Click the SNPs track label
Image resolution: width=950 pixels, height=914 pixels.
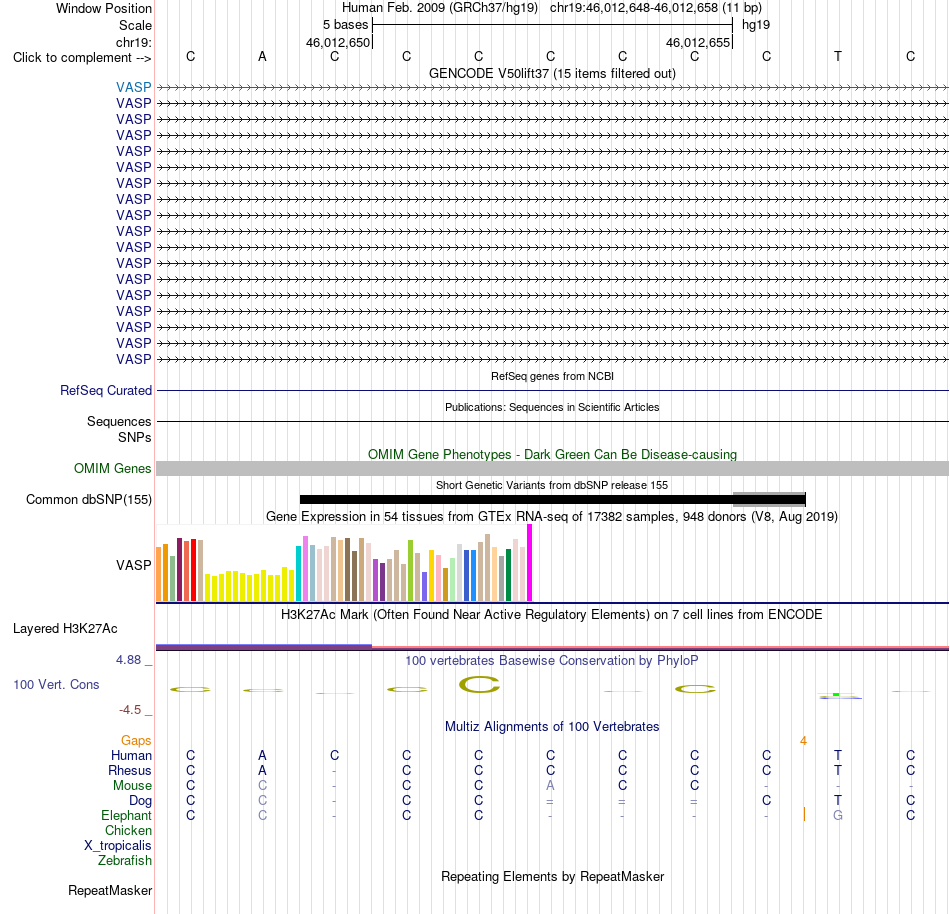[x=135, y=437]
